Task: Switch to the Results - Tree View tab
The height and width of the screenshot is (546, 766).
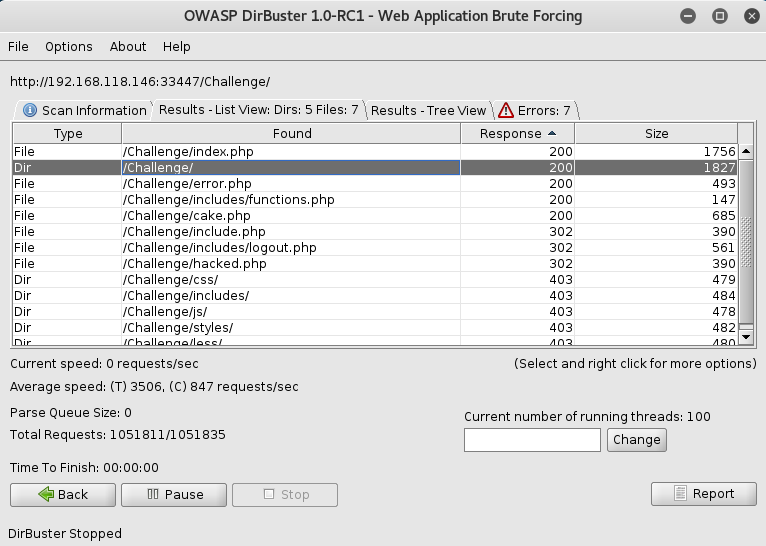Action: coord(428,110)
